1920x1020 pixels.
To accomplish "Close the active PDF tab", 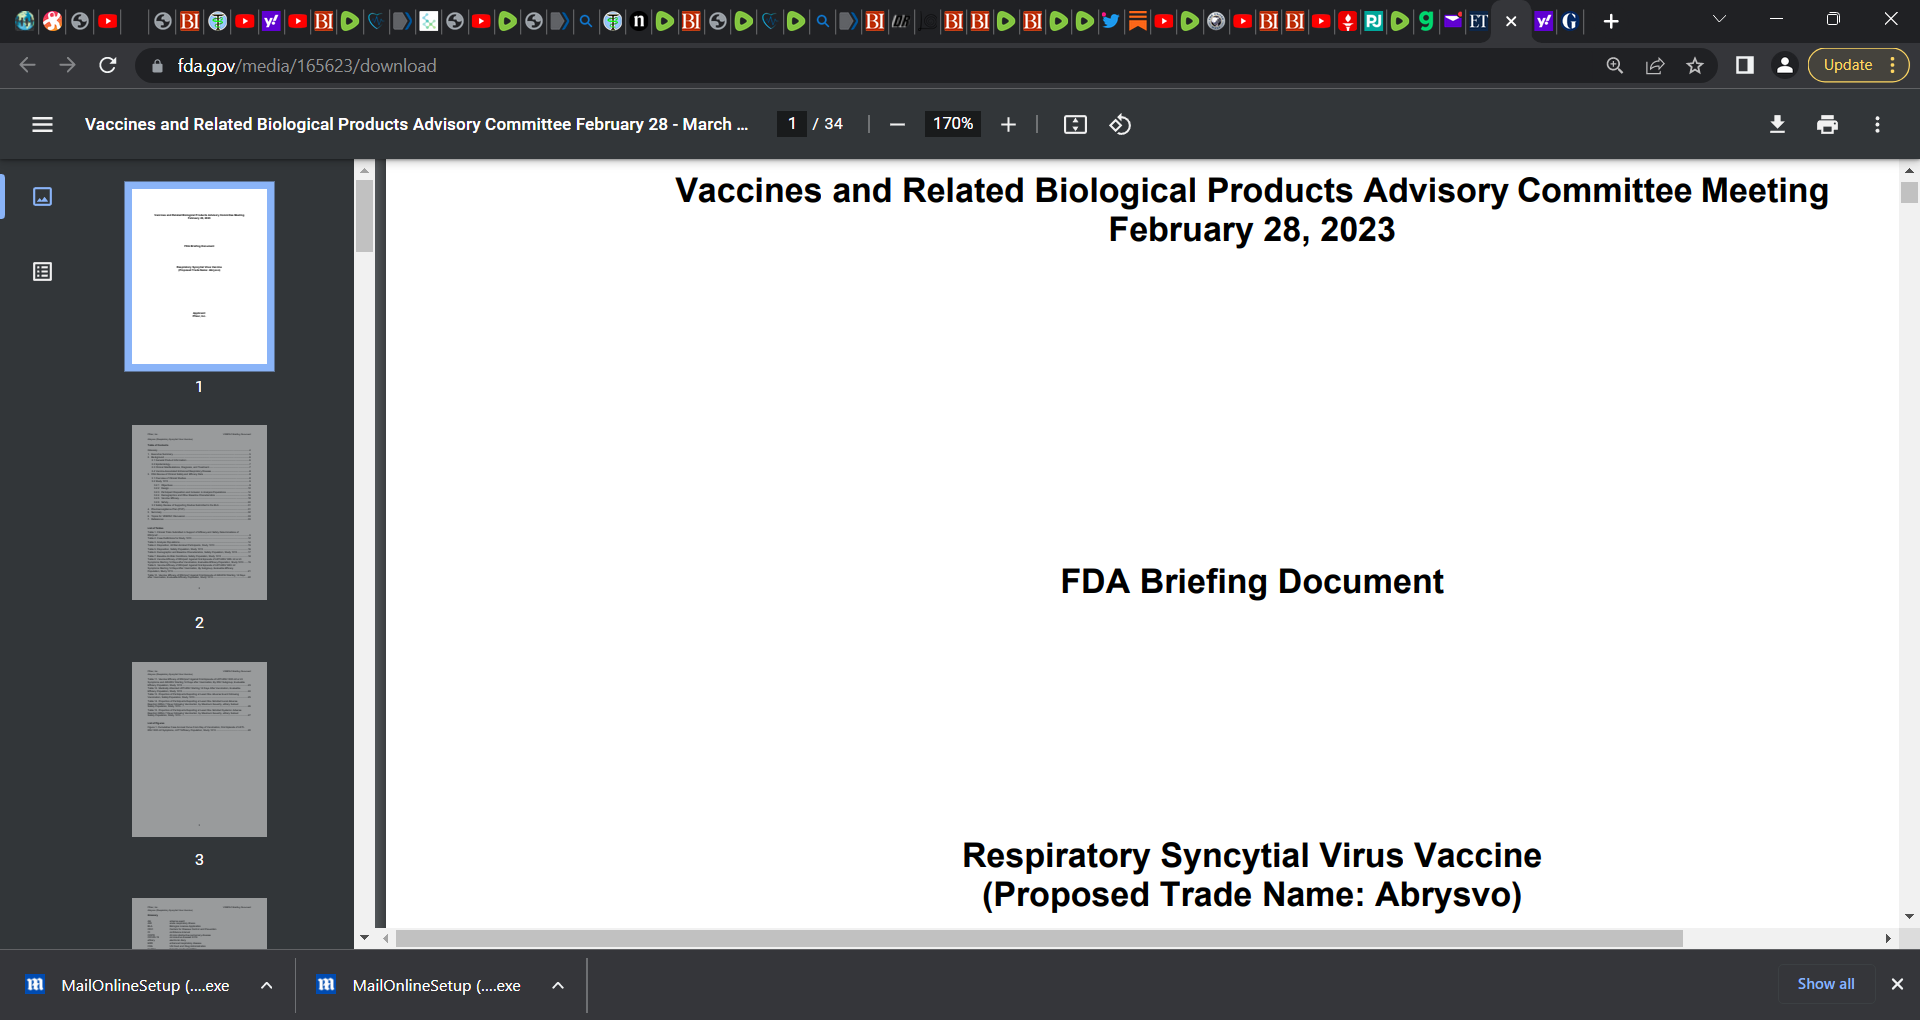I will pos(1511,21).
